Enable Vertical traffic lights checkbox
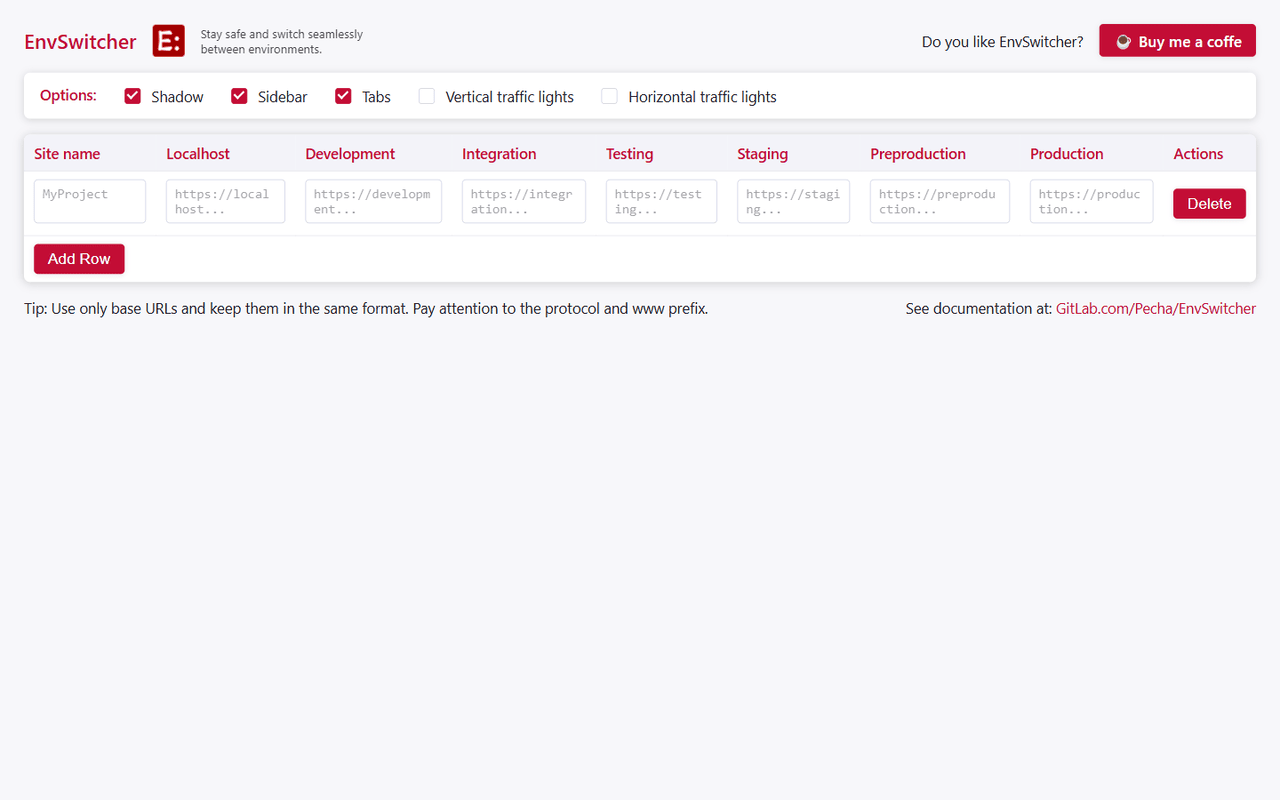Viewport: 1280px width, 800px height. point(427,96)
